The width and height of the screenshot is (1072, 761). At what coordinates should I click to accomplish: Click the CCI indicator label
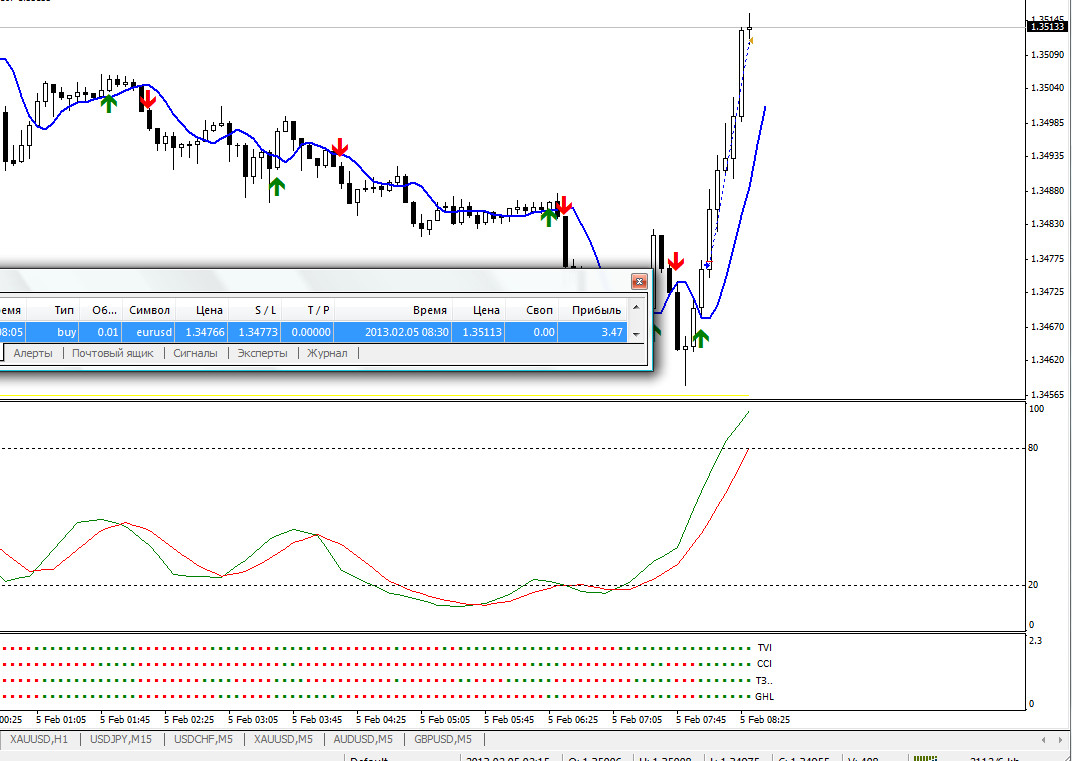(x=764, y=664)
